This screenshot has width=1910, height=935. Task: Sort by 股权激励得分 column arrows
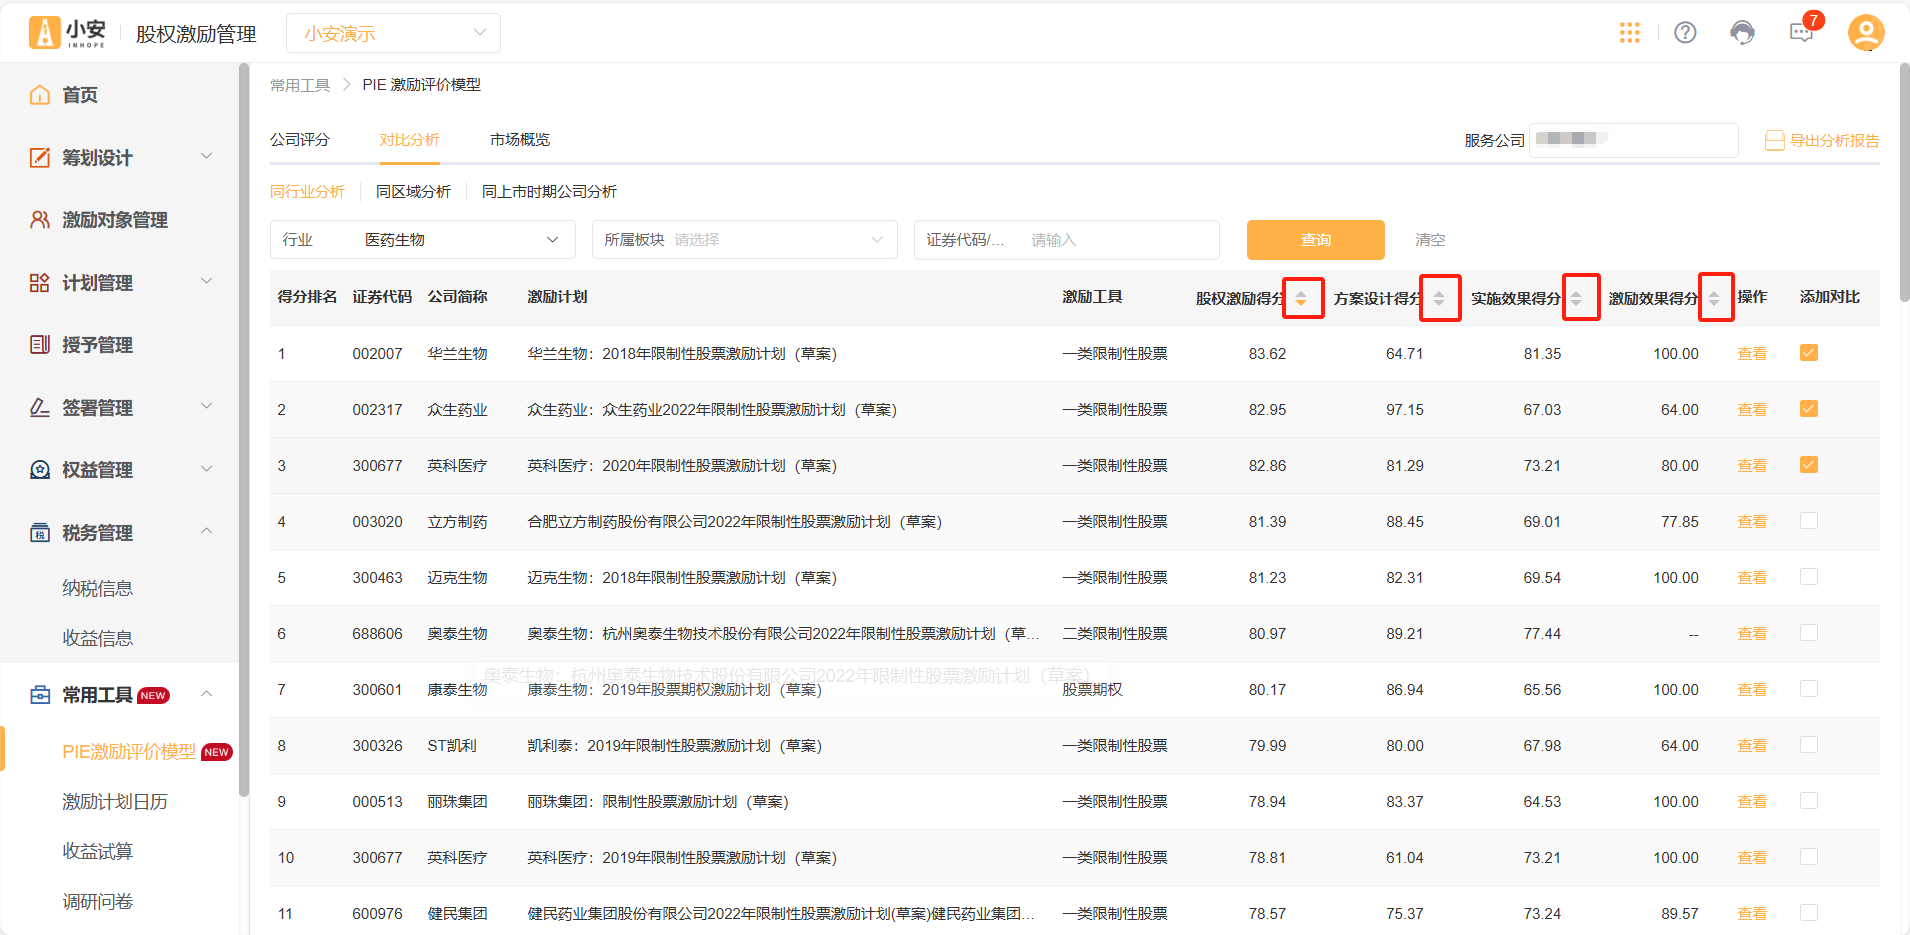(x=1301, y=298)
